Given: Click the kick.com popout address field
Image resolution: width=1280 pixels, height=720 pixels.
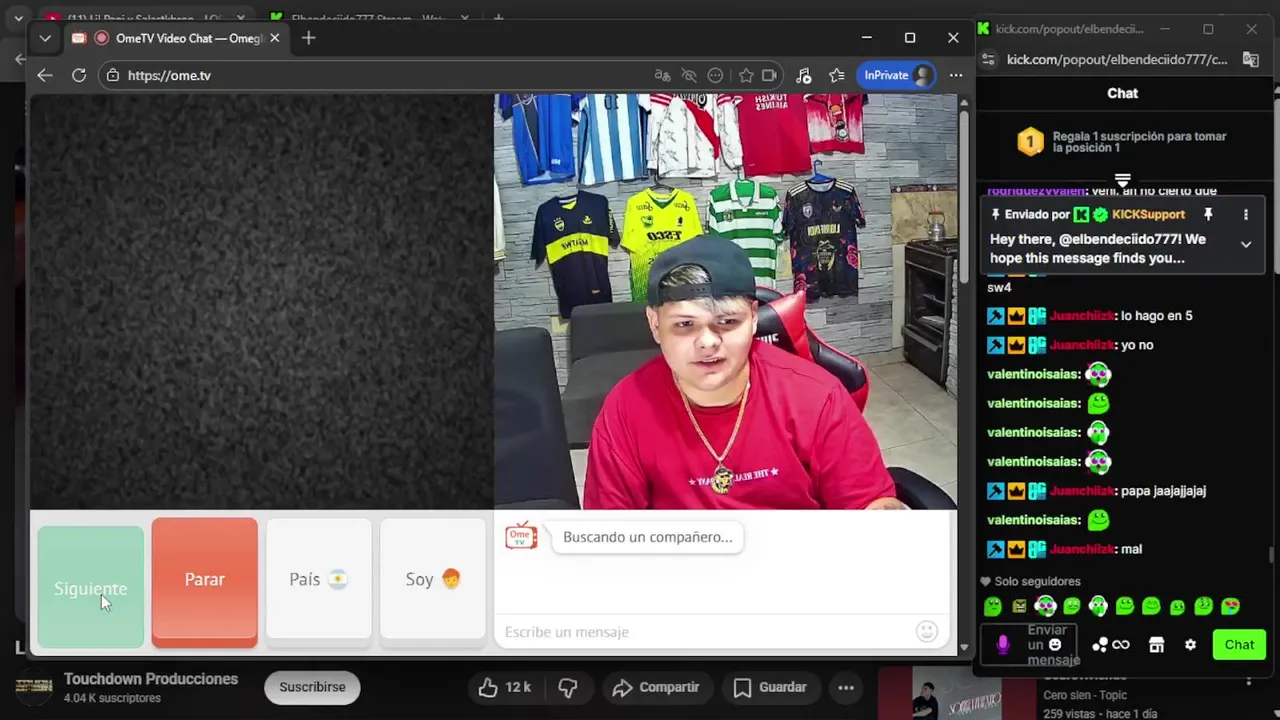Looking at the screenshot, I should [1117, 60].
